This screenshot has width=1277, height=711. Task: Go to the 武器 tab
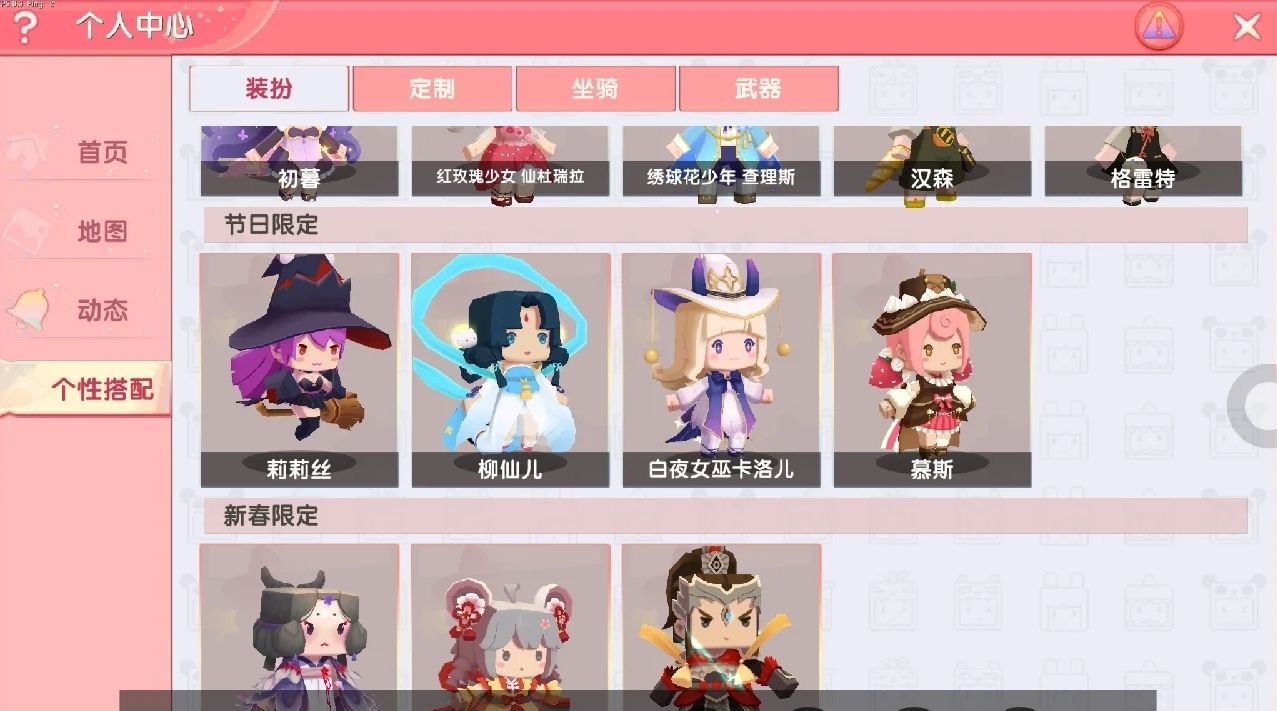(758, 88)
